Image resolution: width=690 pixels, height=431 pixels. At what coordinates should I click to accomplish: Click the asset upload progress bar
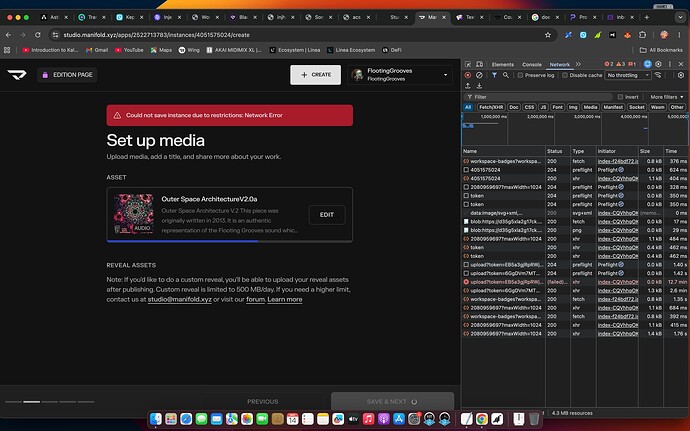point(229,241)
